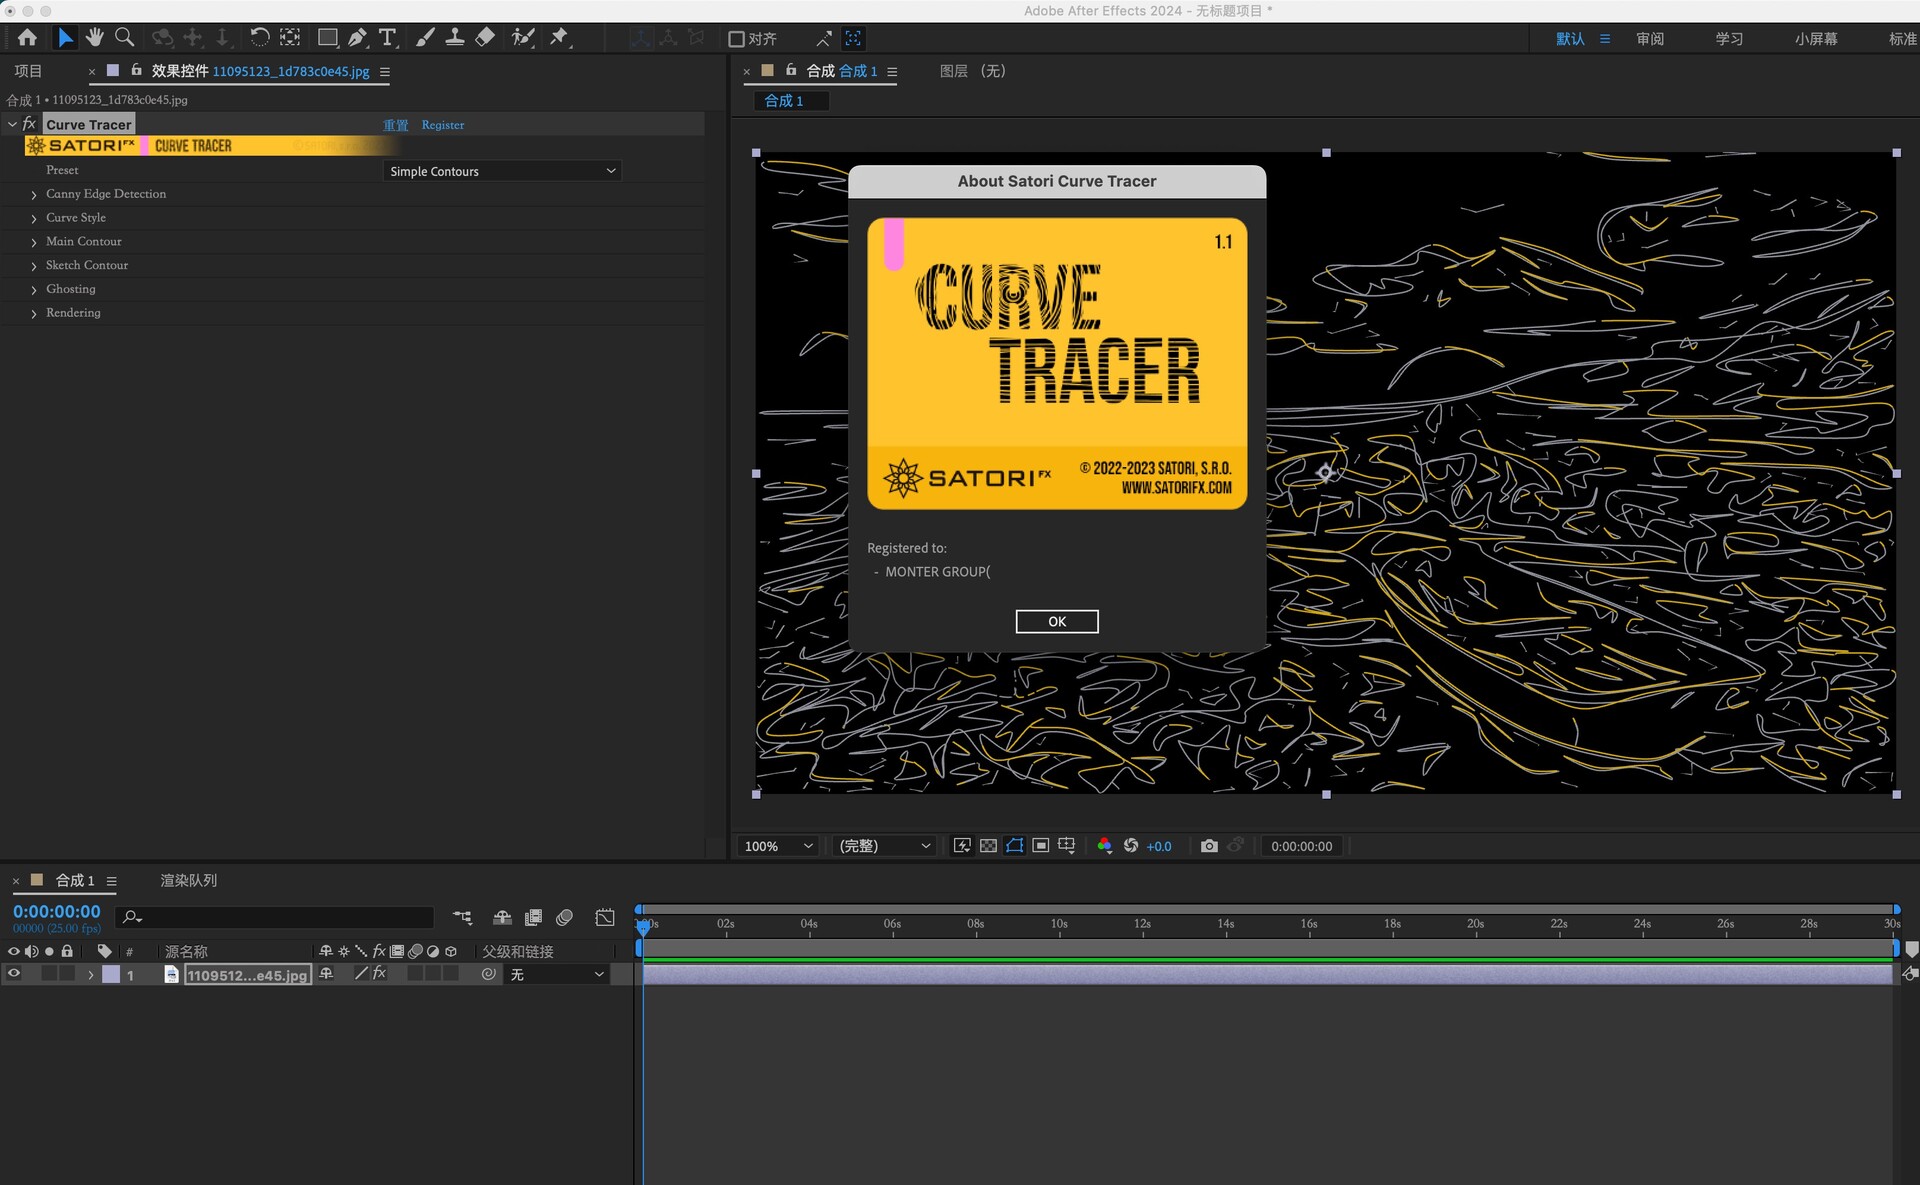Select the Roto Brush tool
The width and height of the screenshot is (1920, 1185).
point(522,38)
